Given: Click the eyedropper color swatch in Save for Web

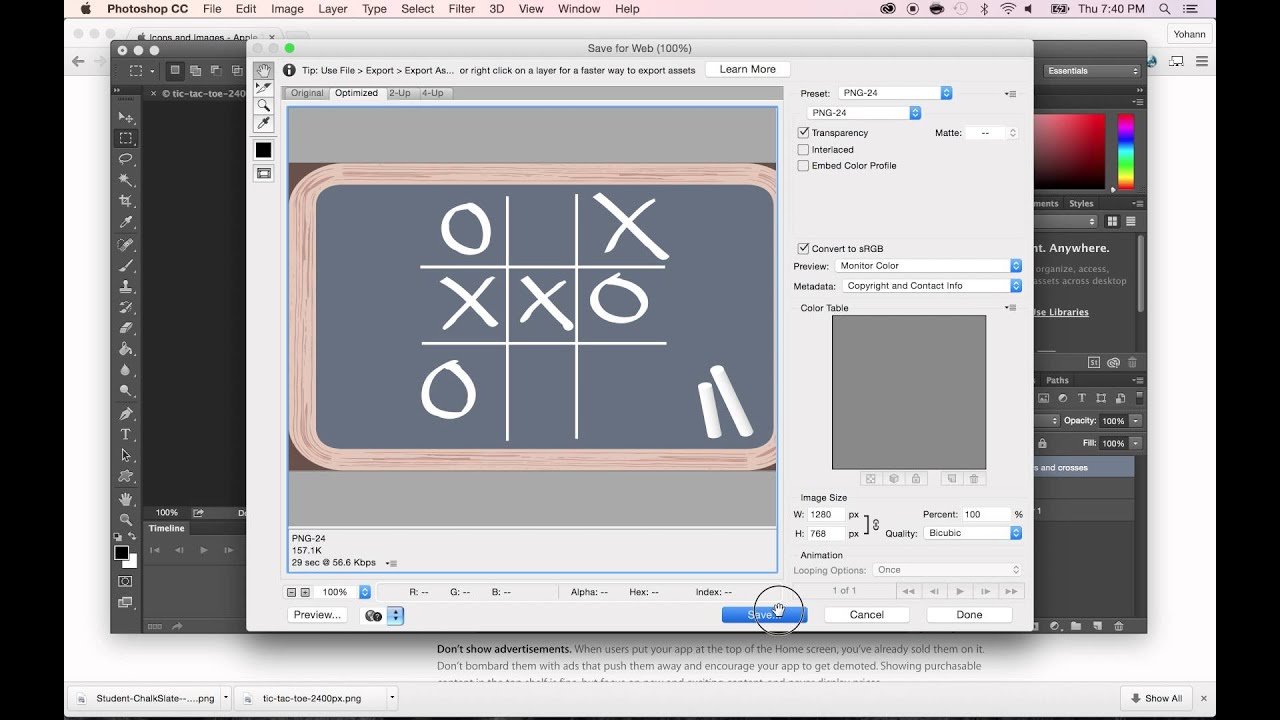Looking at the screenshot, I should 263,150.
